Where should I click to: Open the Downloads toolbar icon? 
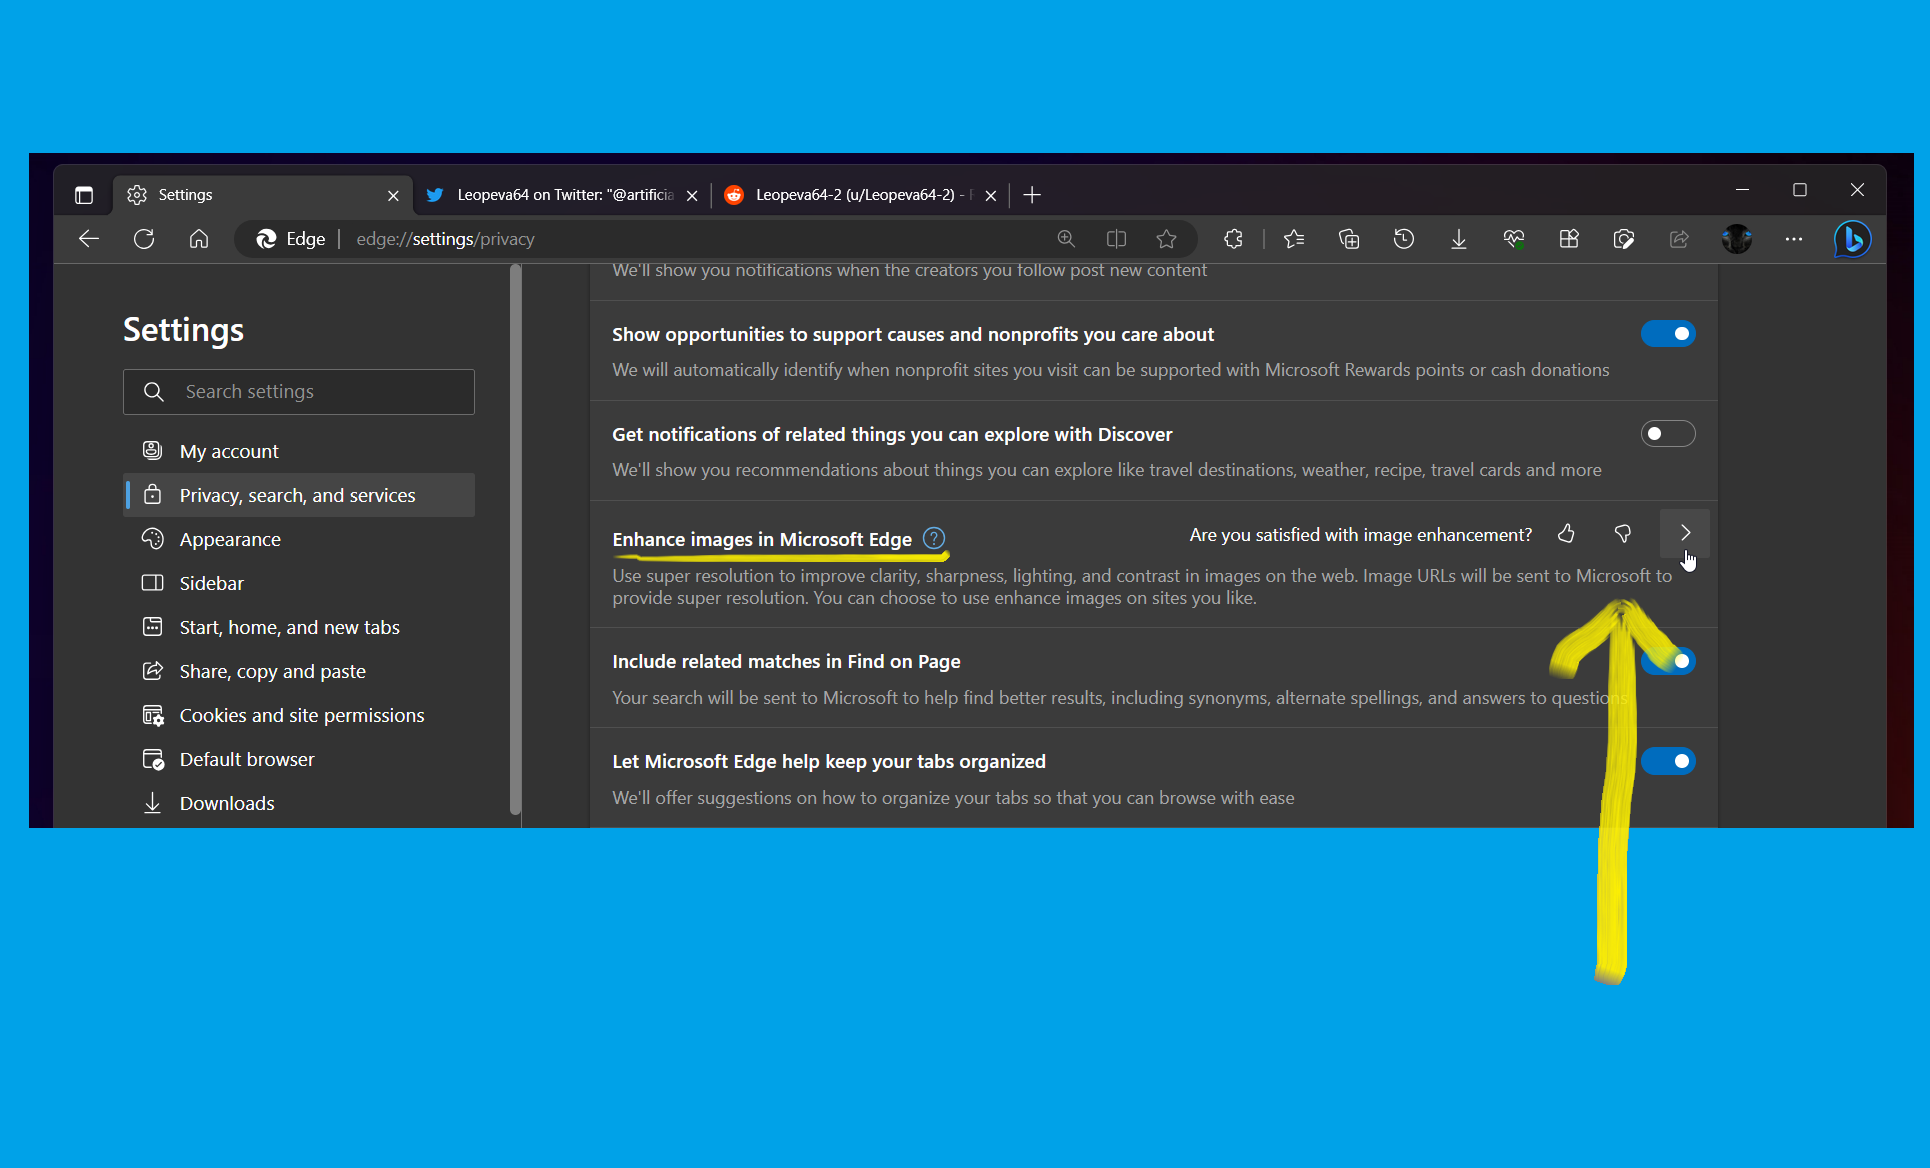(1459, 239)
